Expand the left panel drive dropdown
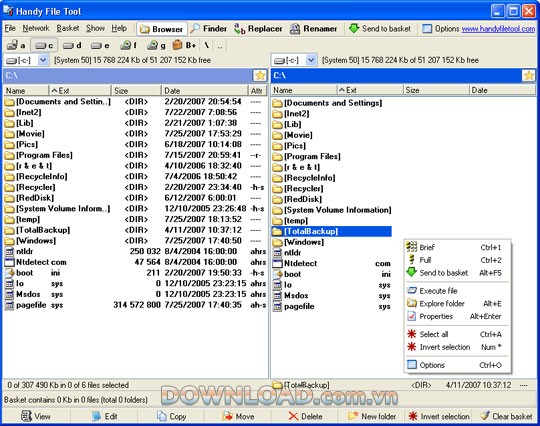 [x=43, y=60]
